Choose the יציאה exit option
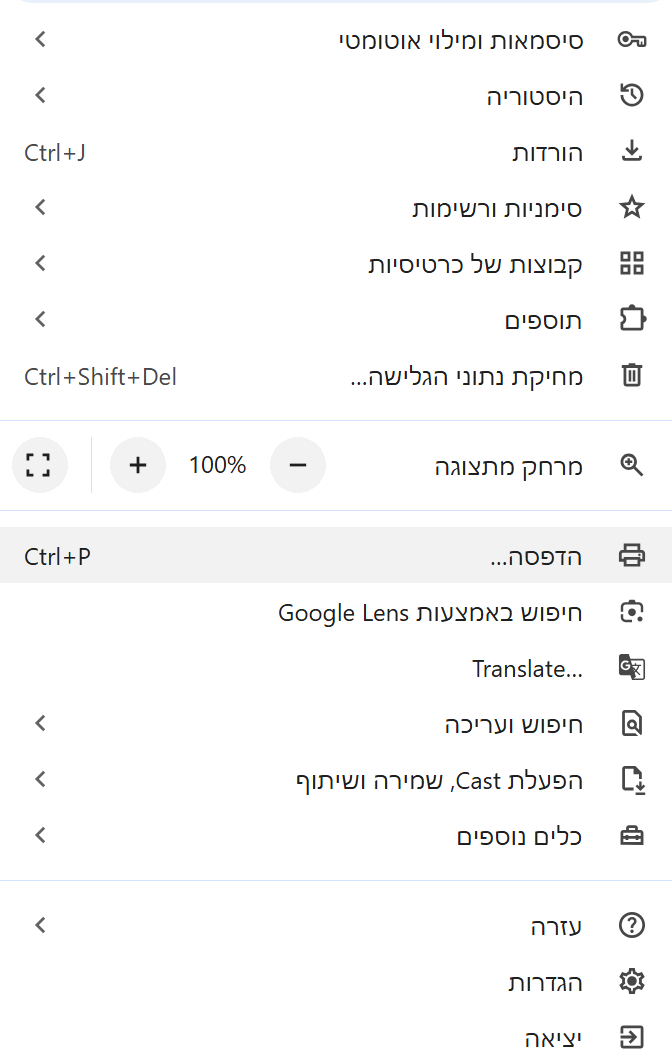Image resolution: width=672 pixels, height=1058 pixels. click(553, 1038)
